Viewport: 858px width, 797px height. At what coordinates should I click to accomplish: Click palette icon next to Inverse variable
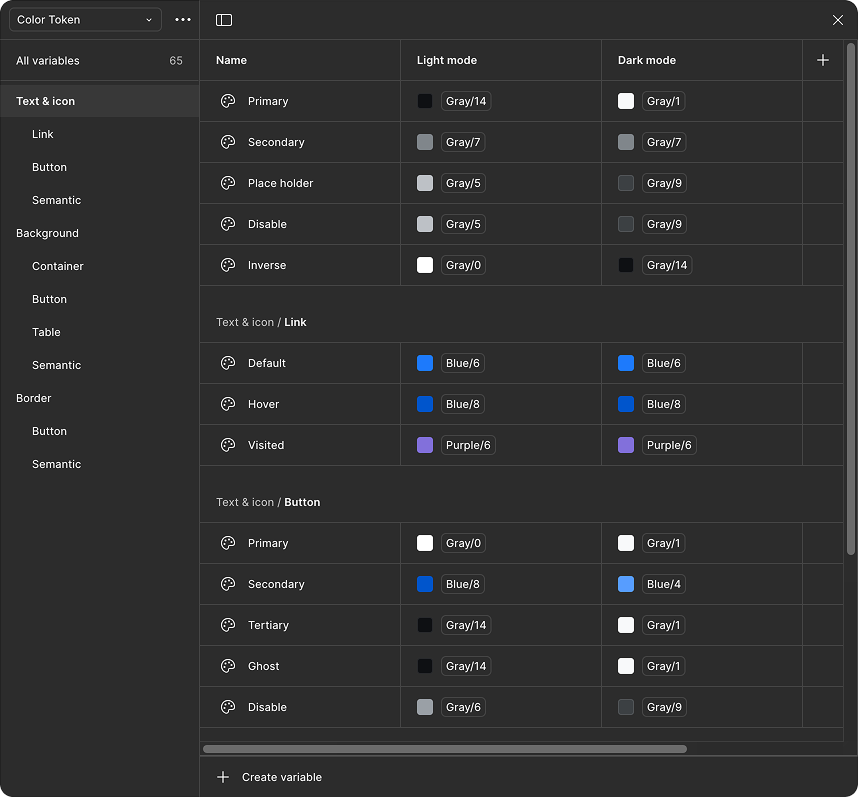(x=228, y=265)
